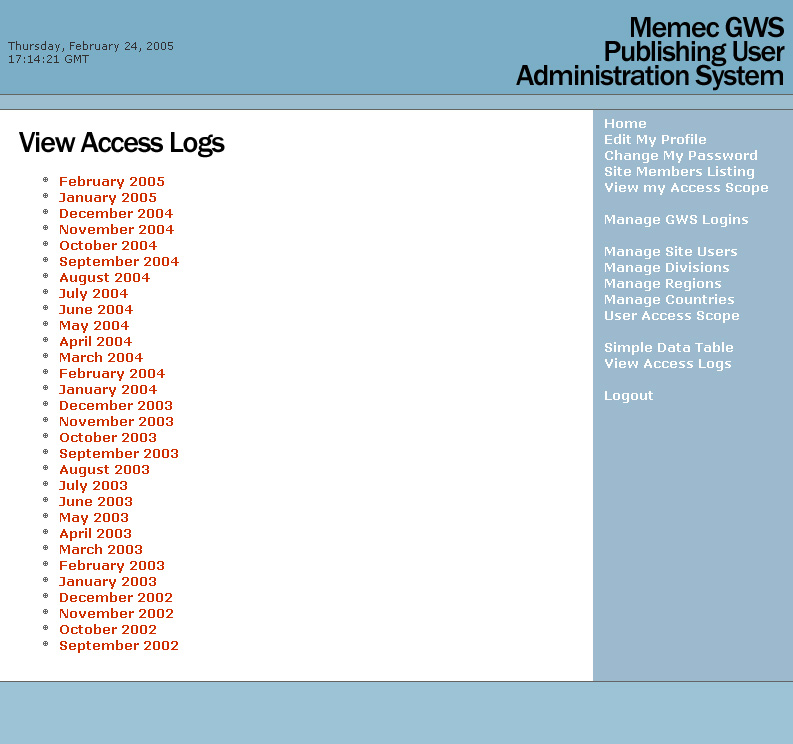This screenshot has height=744, width=793.
Task: Open July 2004 access log
Action: tap(94, 293)
